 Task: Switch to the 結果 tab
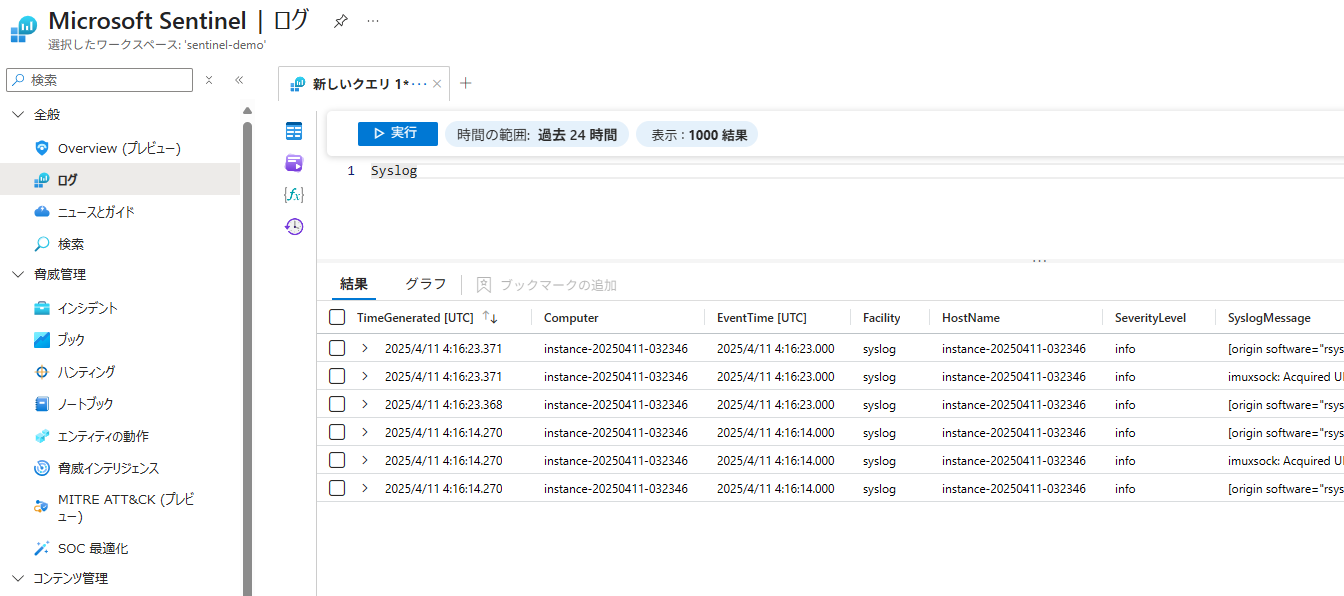[354, 284]
